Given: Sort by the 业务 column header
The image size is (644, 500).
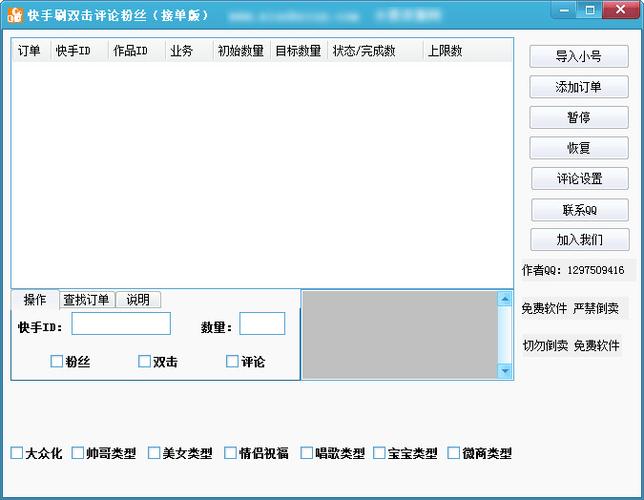Looking at the screenshot, I should (189, 51).
